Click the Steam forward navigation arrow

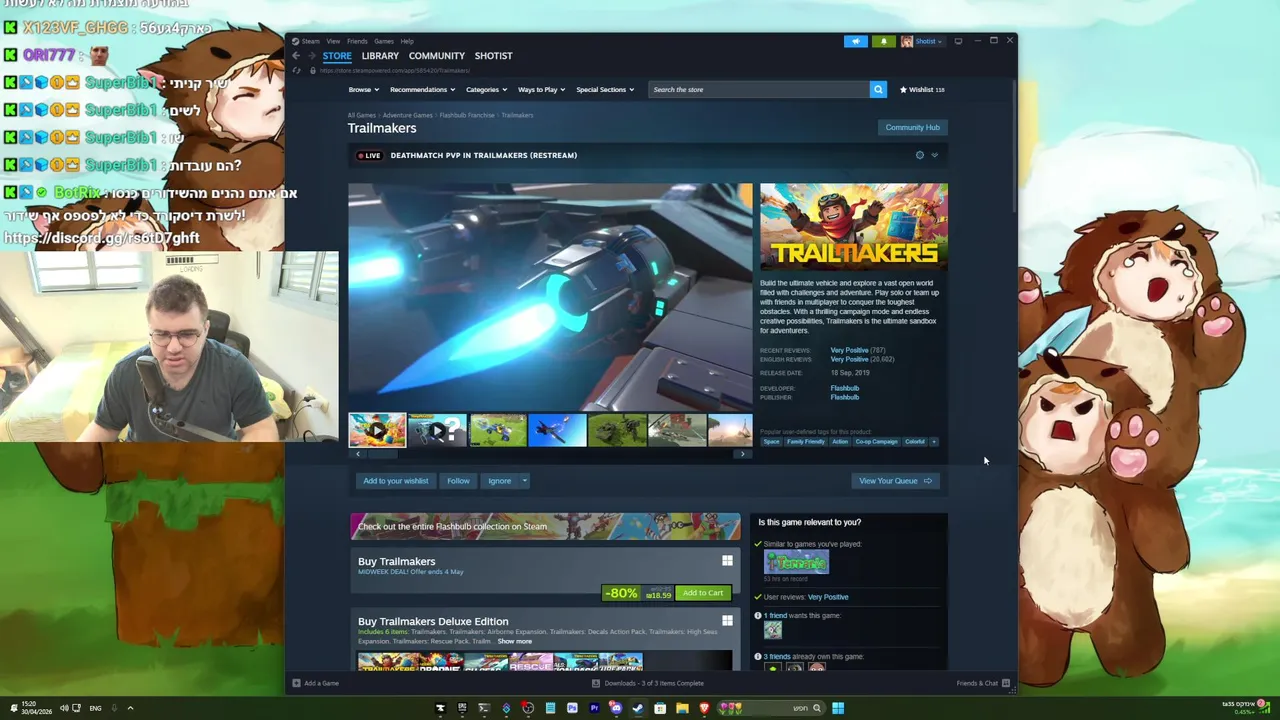pyautogui.click(x=311, y=56)
